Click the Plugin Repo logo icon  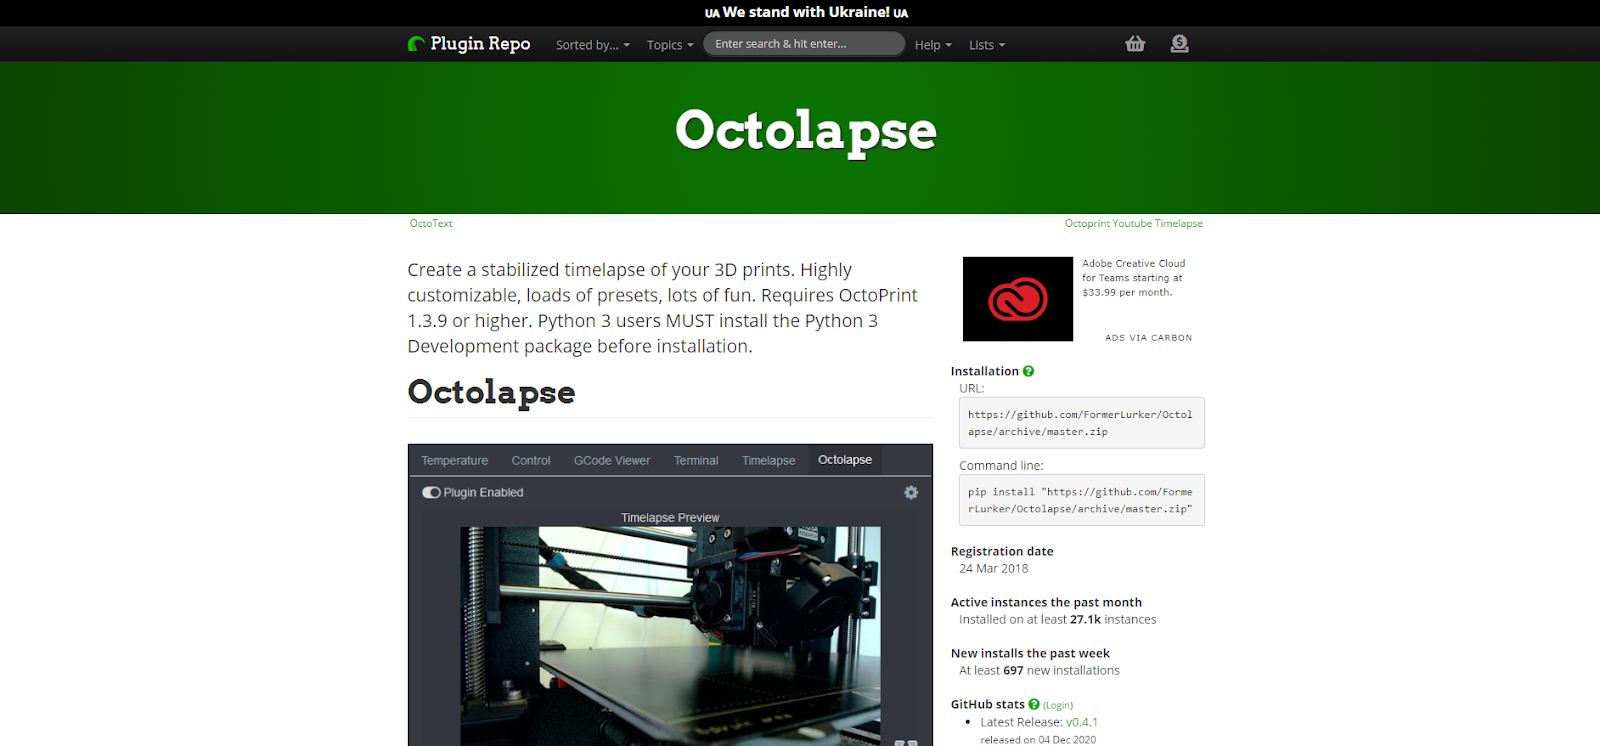(416, 44)
